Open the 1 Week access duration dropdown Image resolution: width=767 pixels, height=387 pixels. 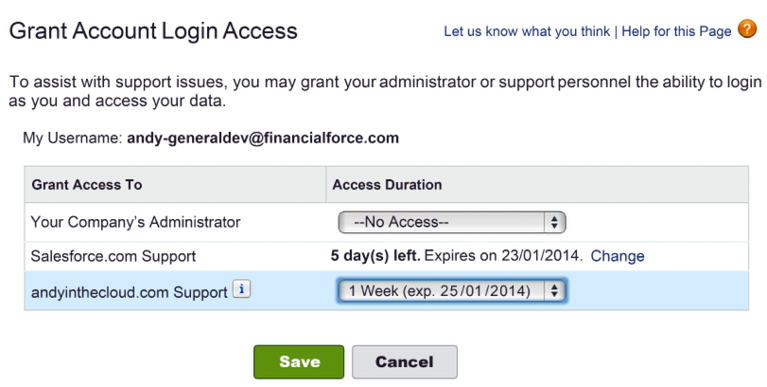[x=452, y=291]
